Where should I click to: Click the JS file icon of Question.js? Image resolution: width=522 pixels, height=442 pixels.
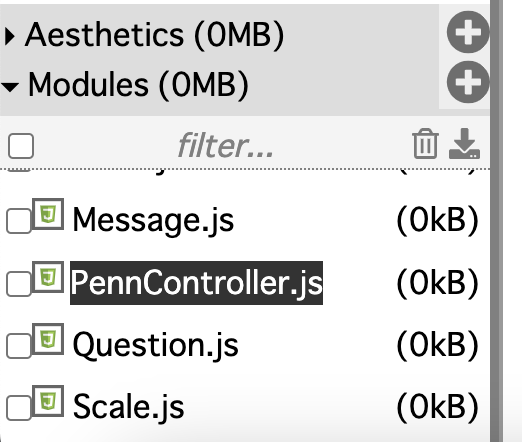[48, 339]
